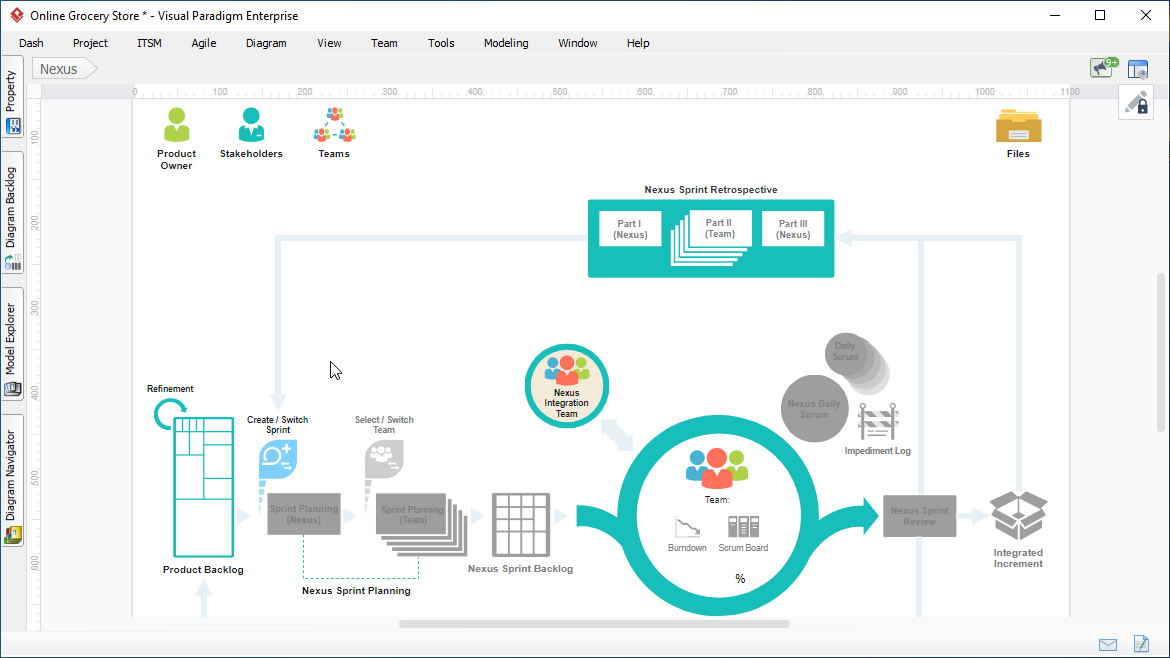Open the Files folder icon
The height and width of the screenshot is (658, 1170).
pyautogui.click(x=1018, y=127)
